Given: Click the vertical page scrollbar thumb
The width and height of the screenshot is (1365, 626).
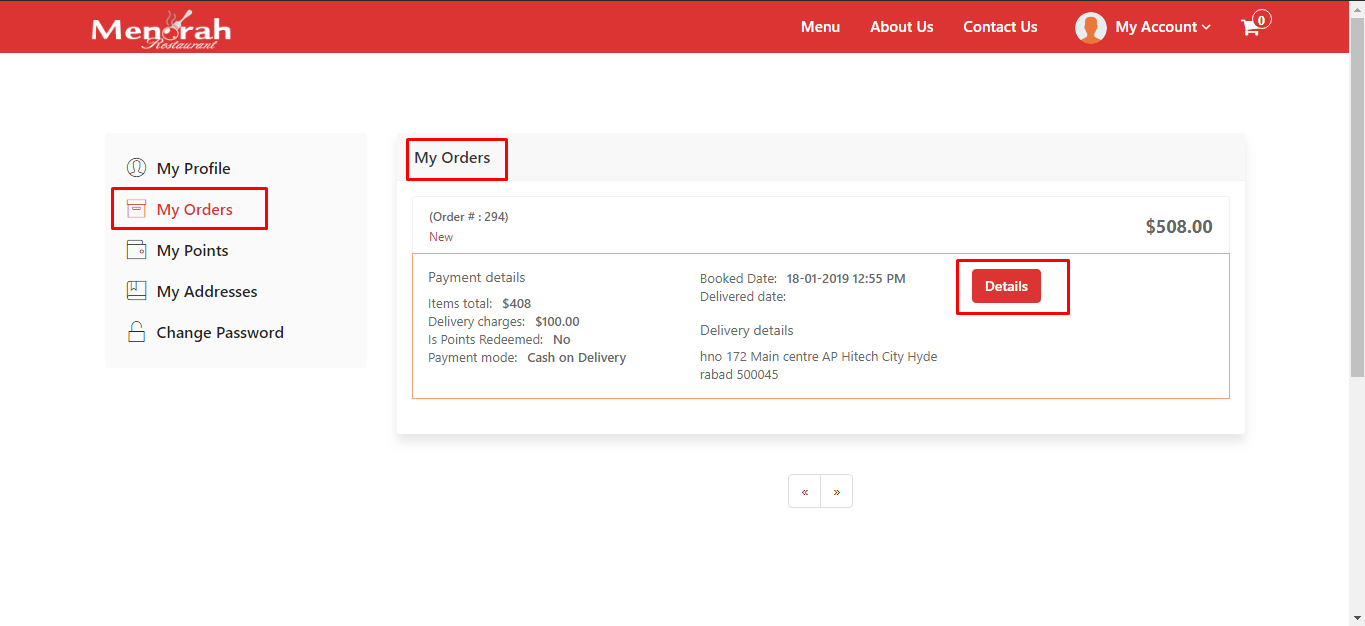Looking at the screenshot, I should click(1357, 200).
